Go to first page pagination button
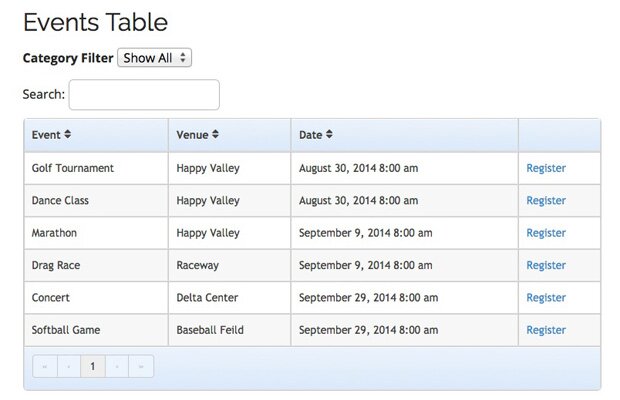Viewport: 620px width, 400px height. pyautogui.click(x=45, y=366)
